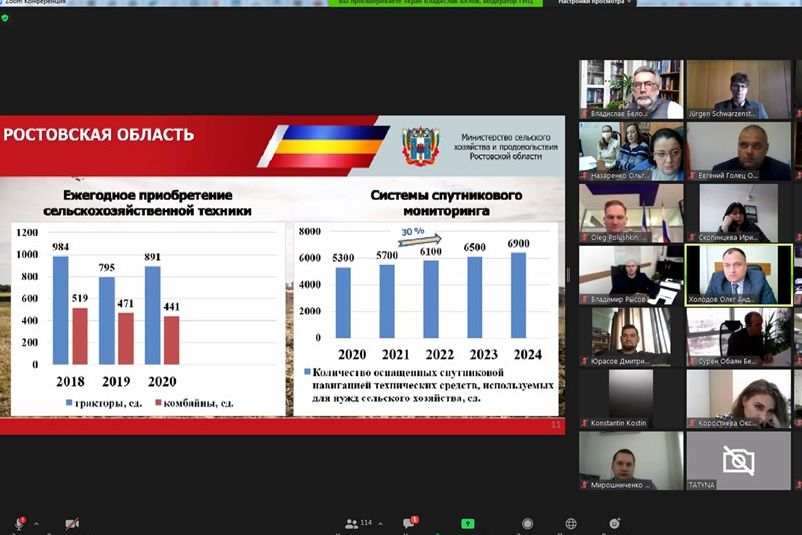Open audio options arrow beside microphone
Image resolution: width=802 pixels, height=535 pixels.
click(x=36, y=524)
